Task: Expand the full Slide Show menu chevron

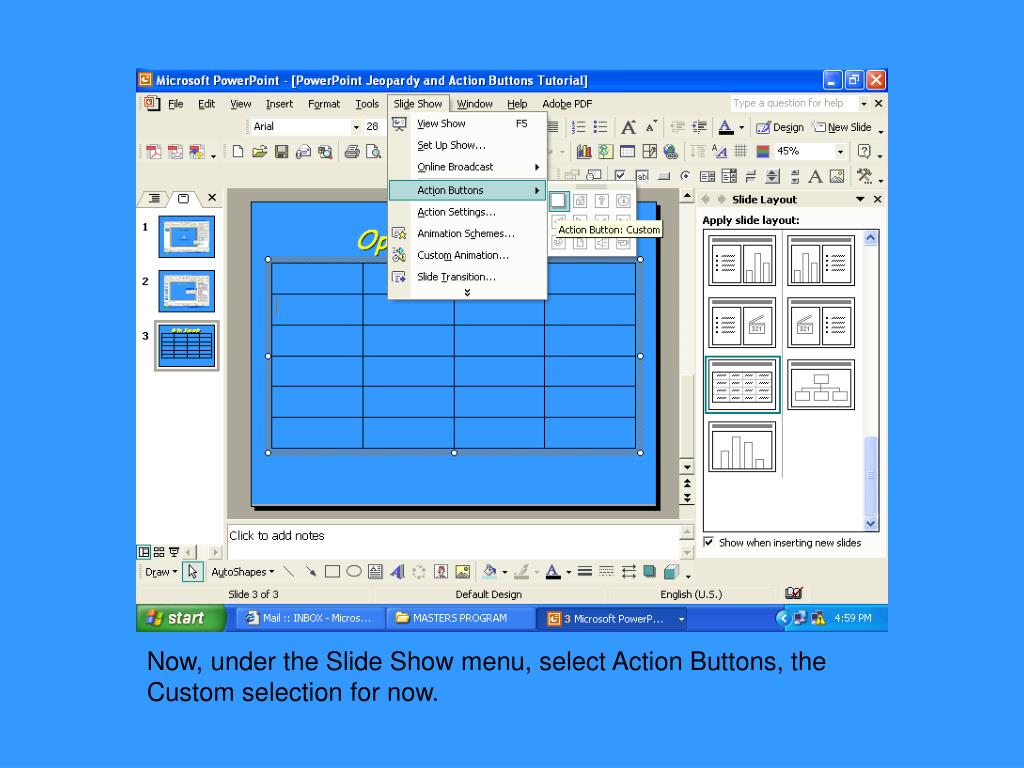Action: pos(468,293)
